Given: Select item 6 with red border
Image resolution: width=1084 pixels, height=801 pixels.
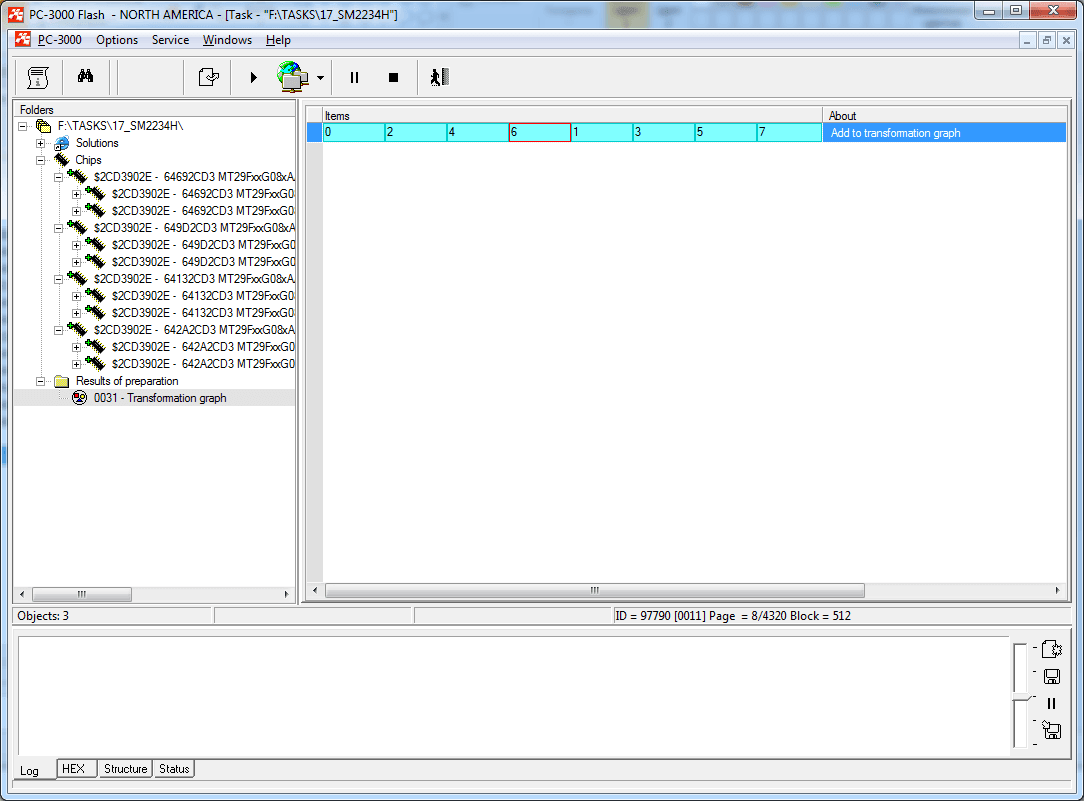Looking at the screenshot, I should [539, 132].
